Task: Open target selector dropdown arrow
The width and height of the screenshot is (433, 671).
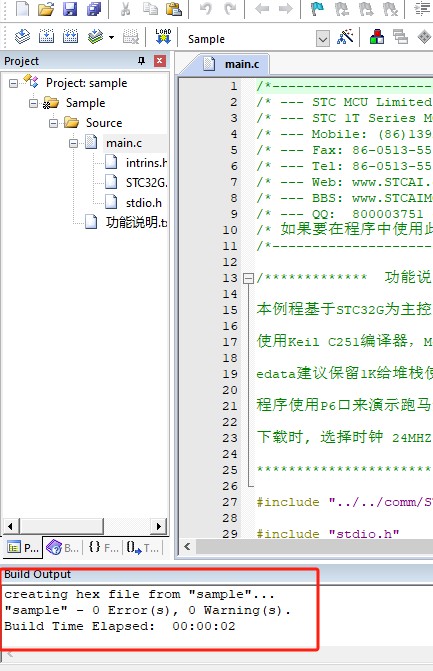Action: pyautogui.click(x=323, y=39)
